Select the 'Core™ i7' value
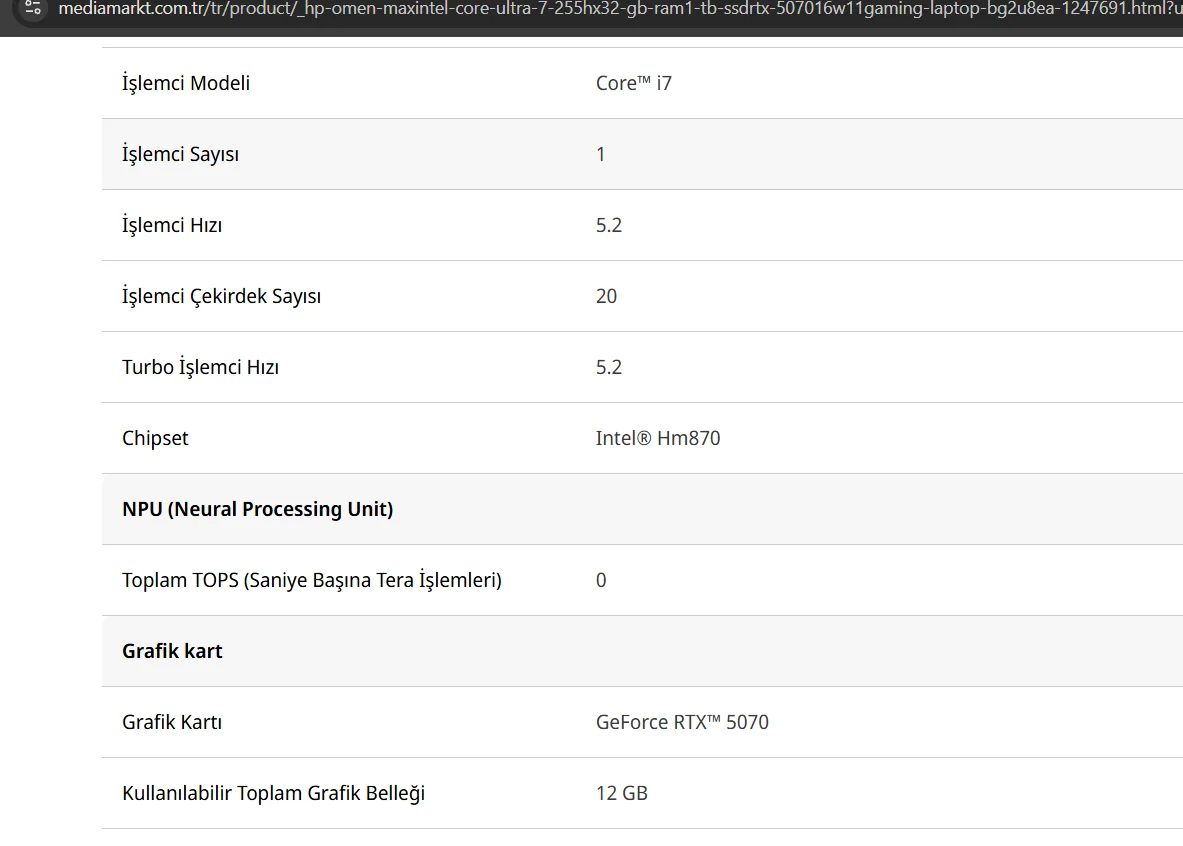This screenshot has width=1183, height=846. 634,83
